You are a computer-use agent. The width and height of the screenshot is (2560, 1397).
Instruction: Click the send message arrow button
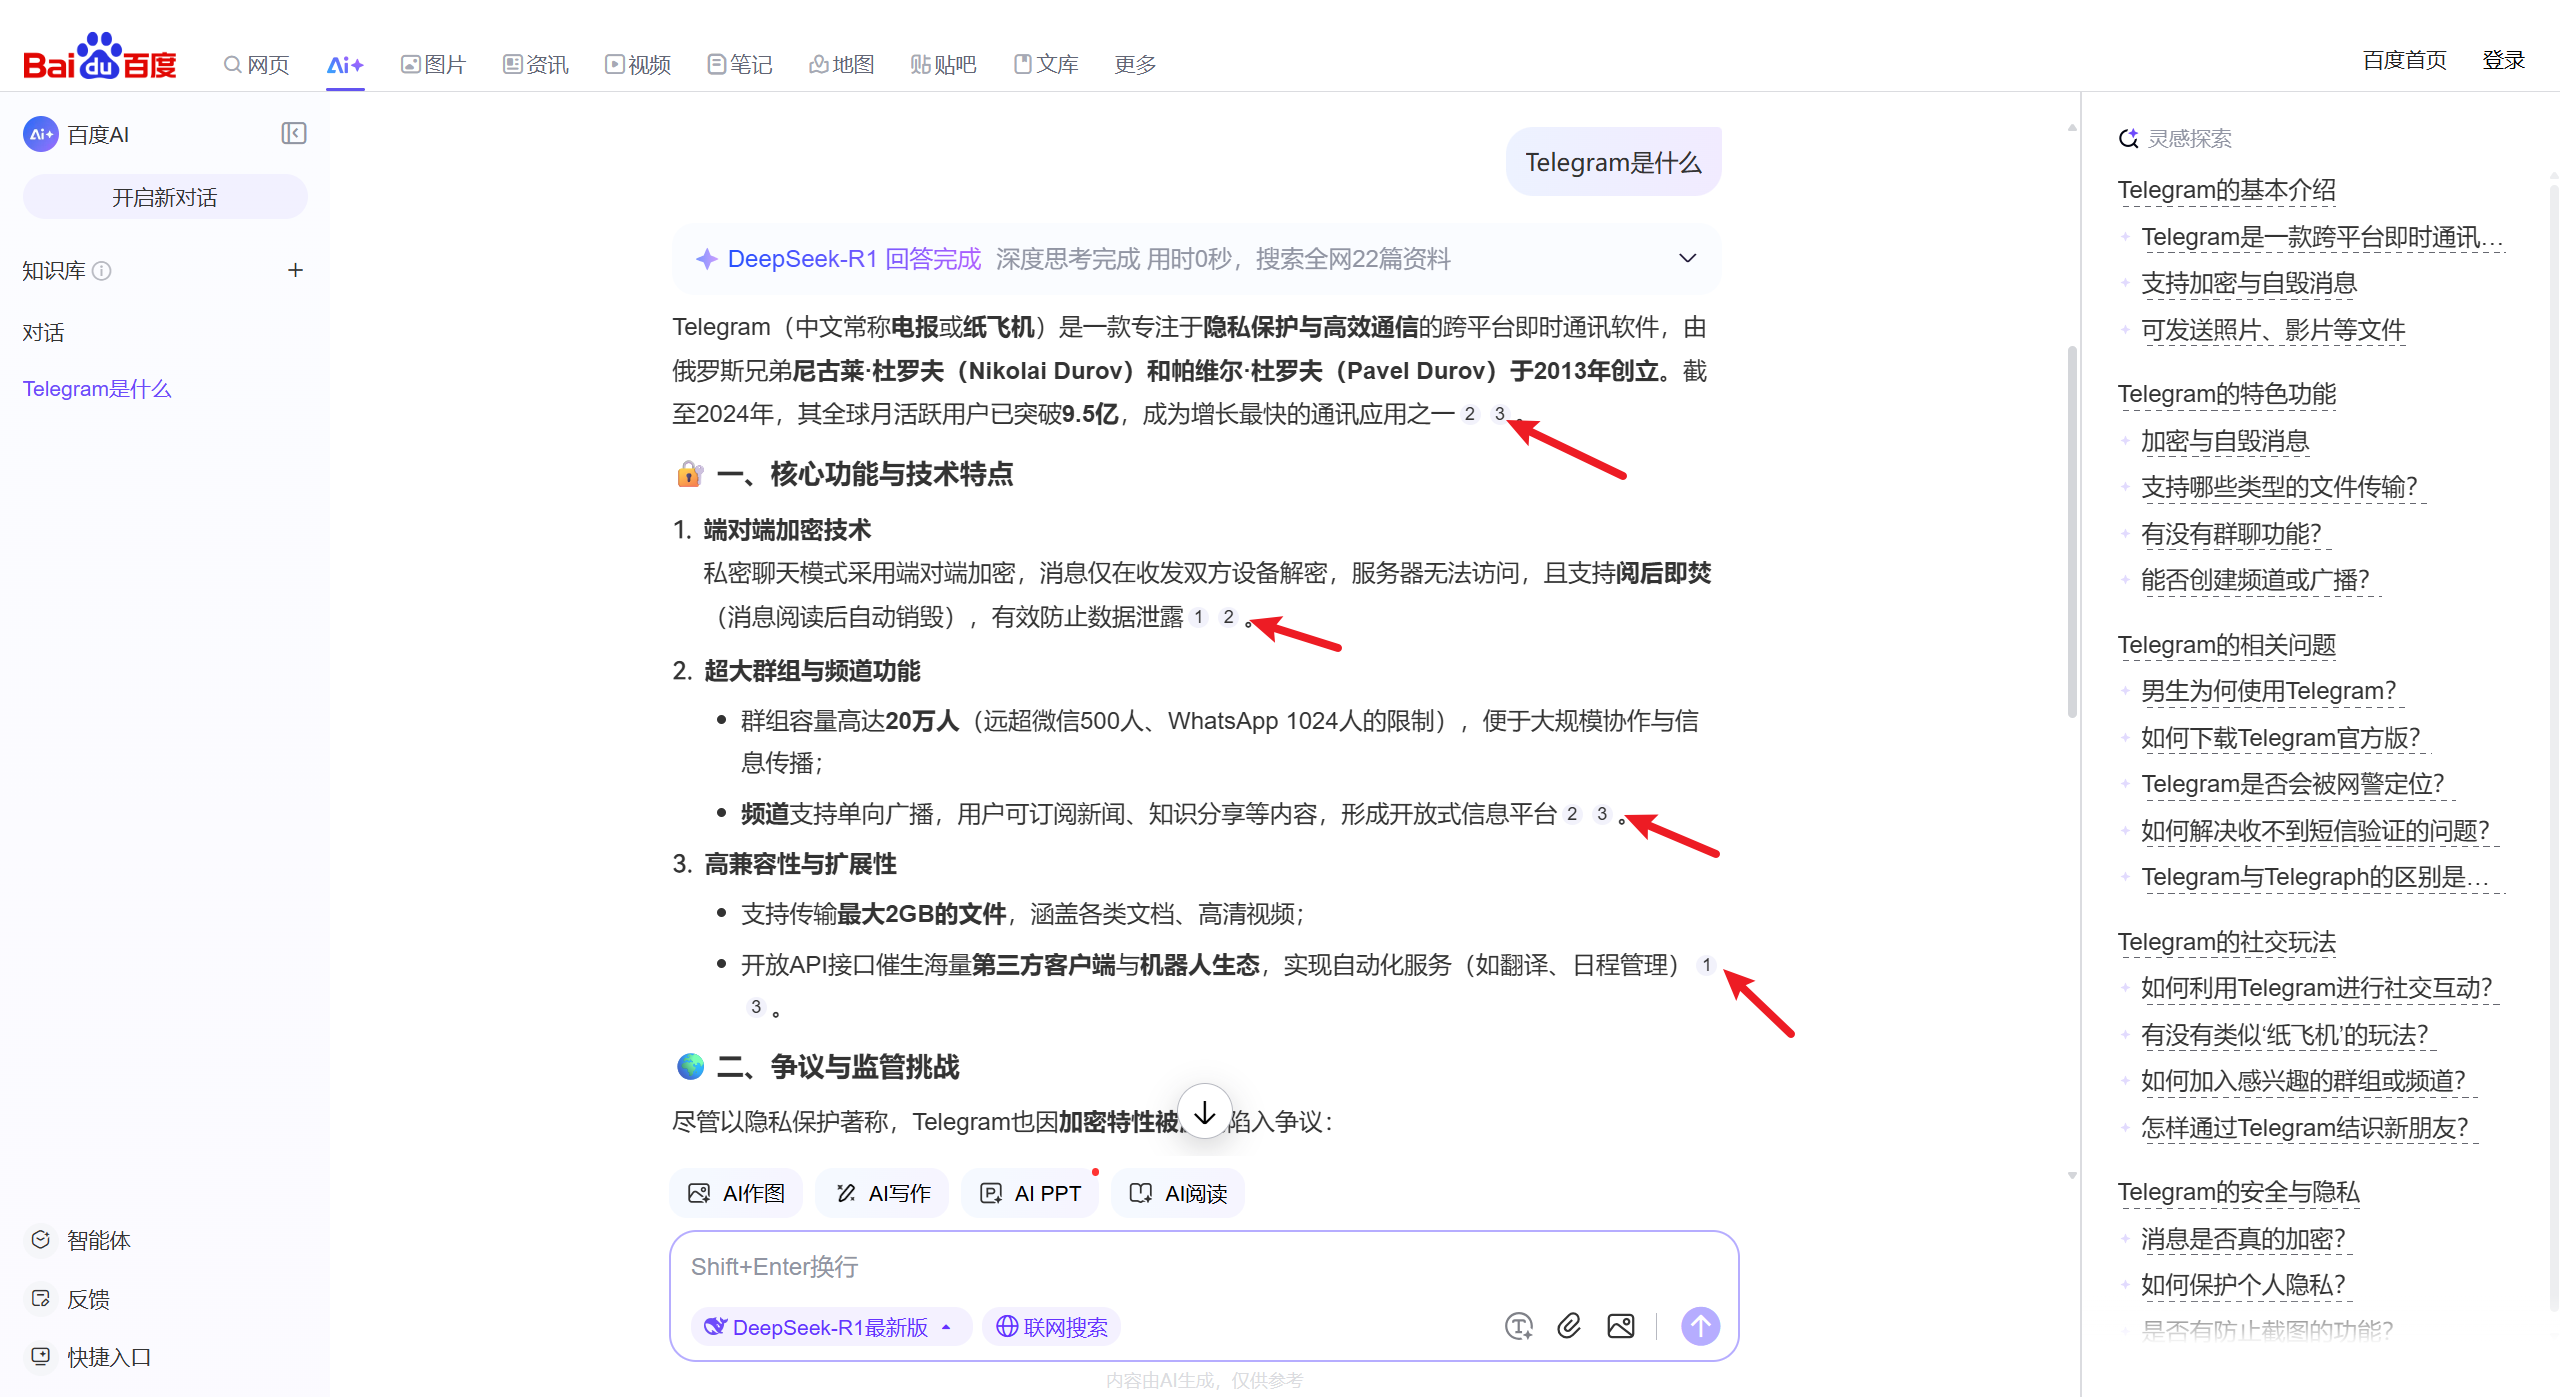1700,1326
